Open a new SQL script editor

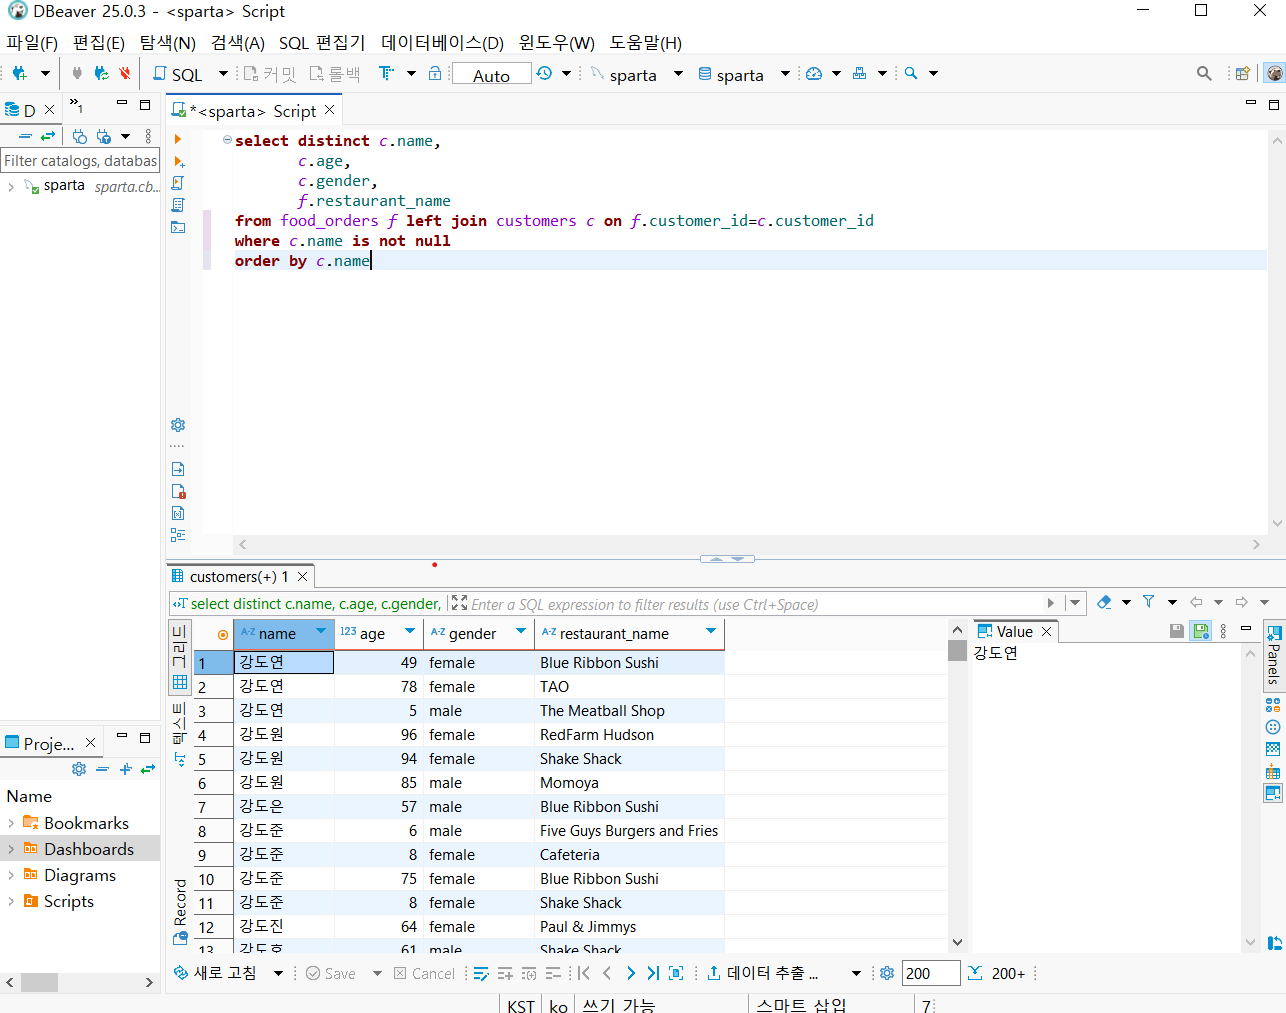click(177, 74)
